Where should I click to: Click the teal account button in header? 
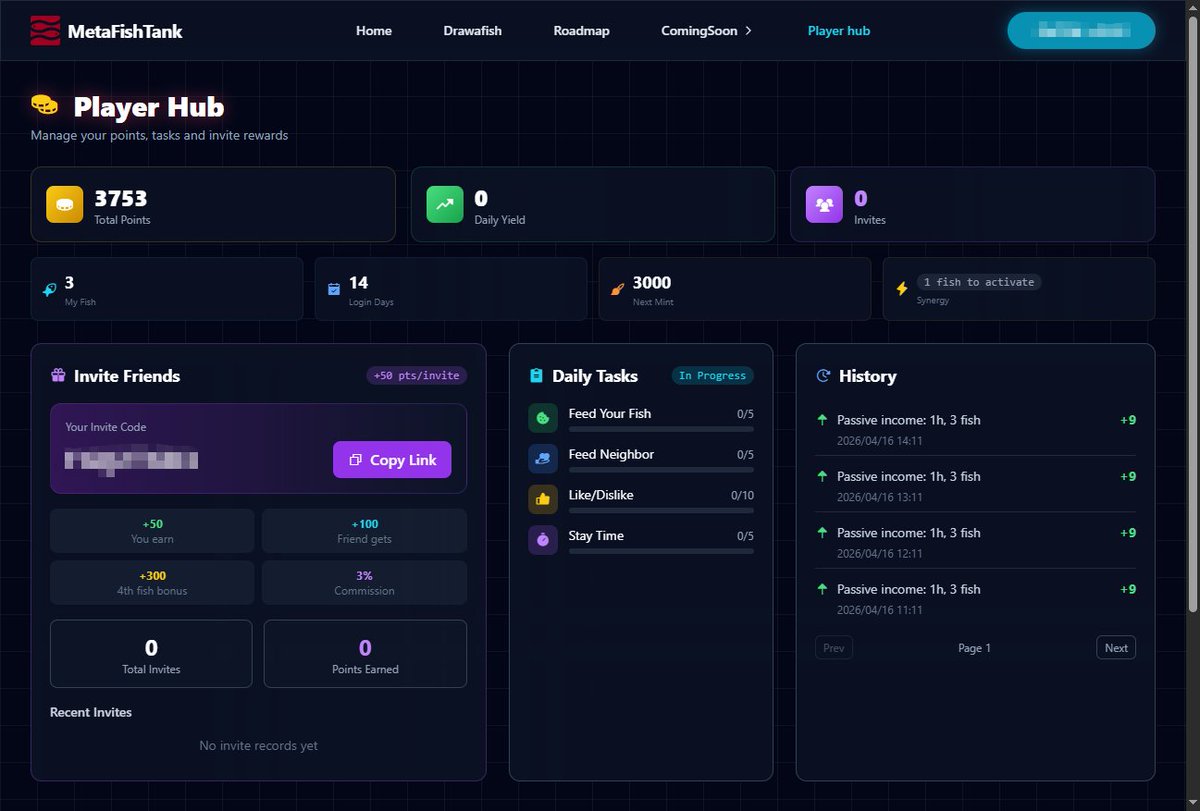pos(1081,31)
